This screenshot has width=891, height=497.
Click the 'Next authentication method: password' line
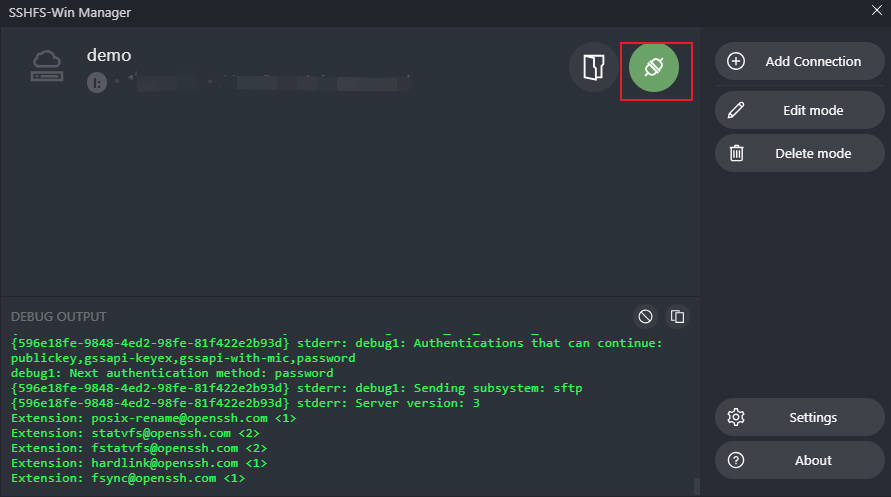[x=171, y=373]
